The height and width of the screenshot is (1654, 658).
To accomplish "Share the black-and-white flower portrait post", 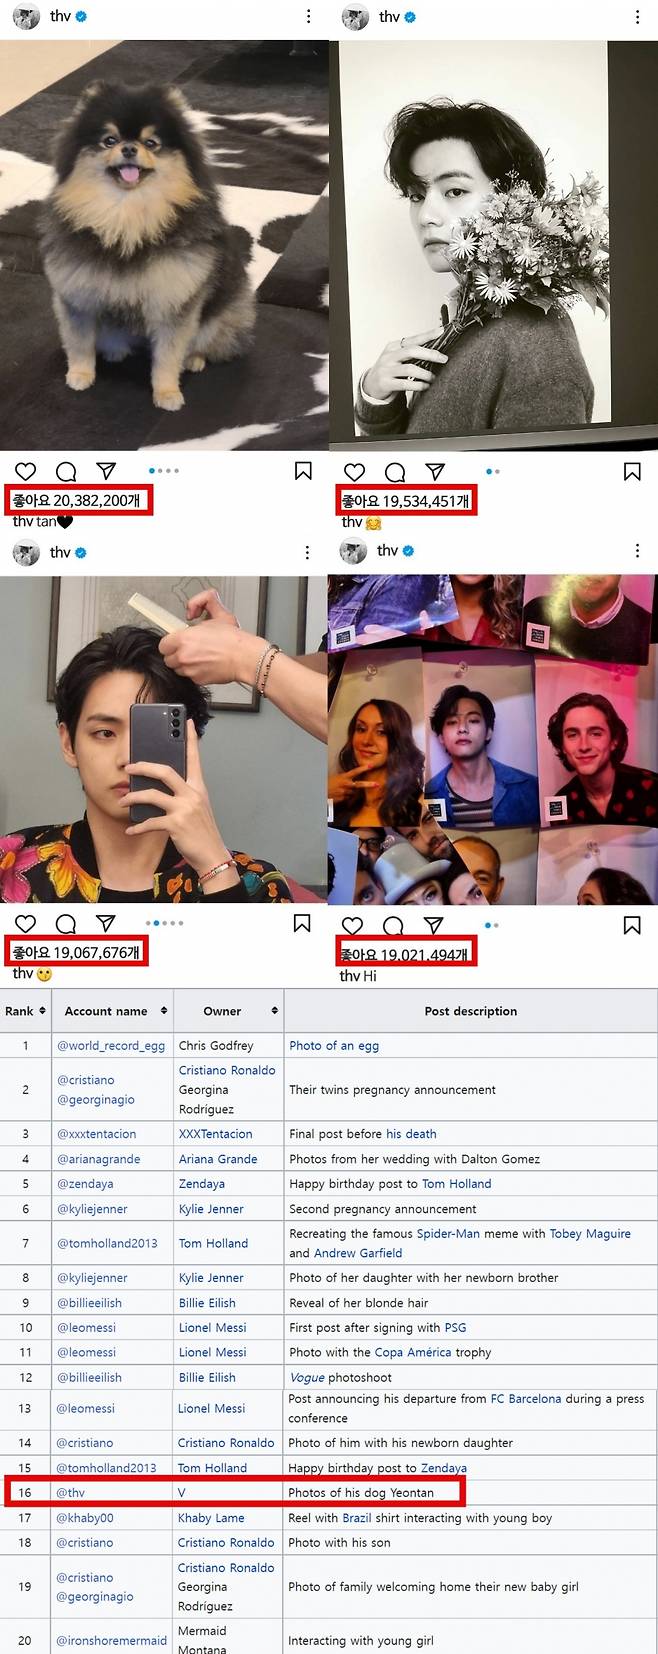I will click(435, 472).
